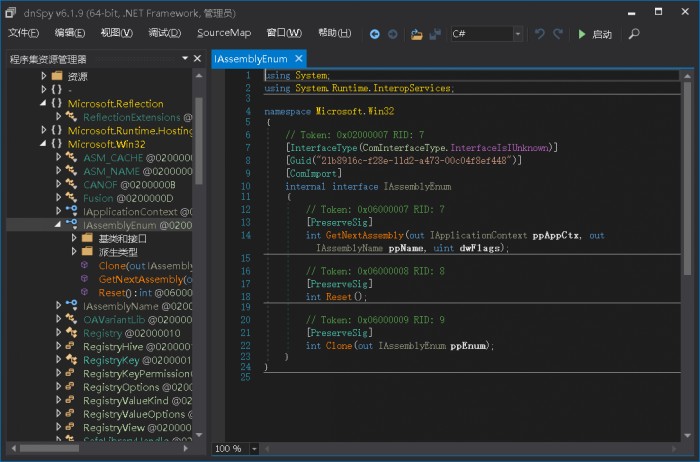Close the assembly explorer panel
This screenshot has height=462, width=700.
pyautogui.click(x=197, y=58)
